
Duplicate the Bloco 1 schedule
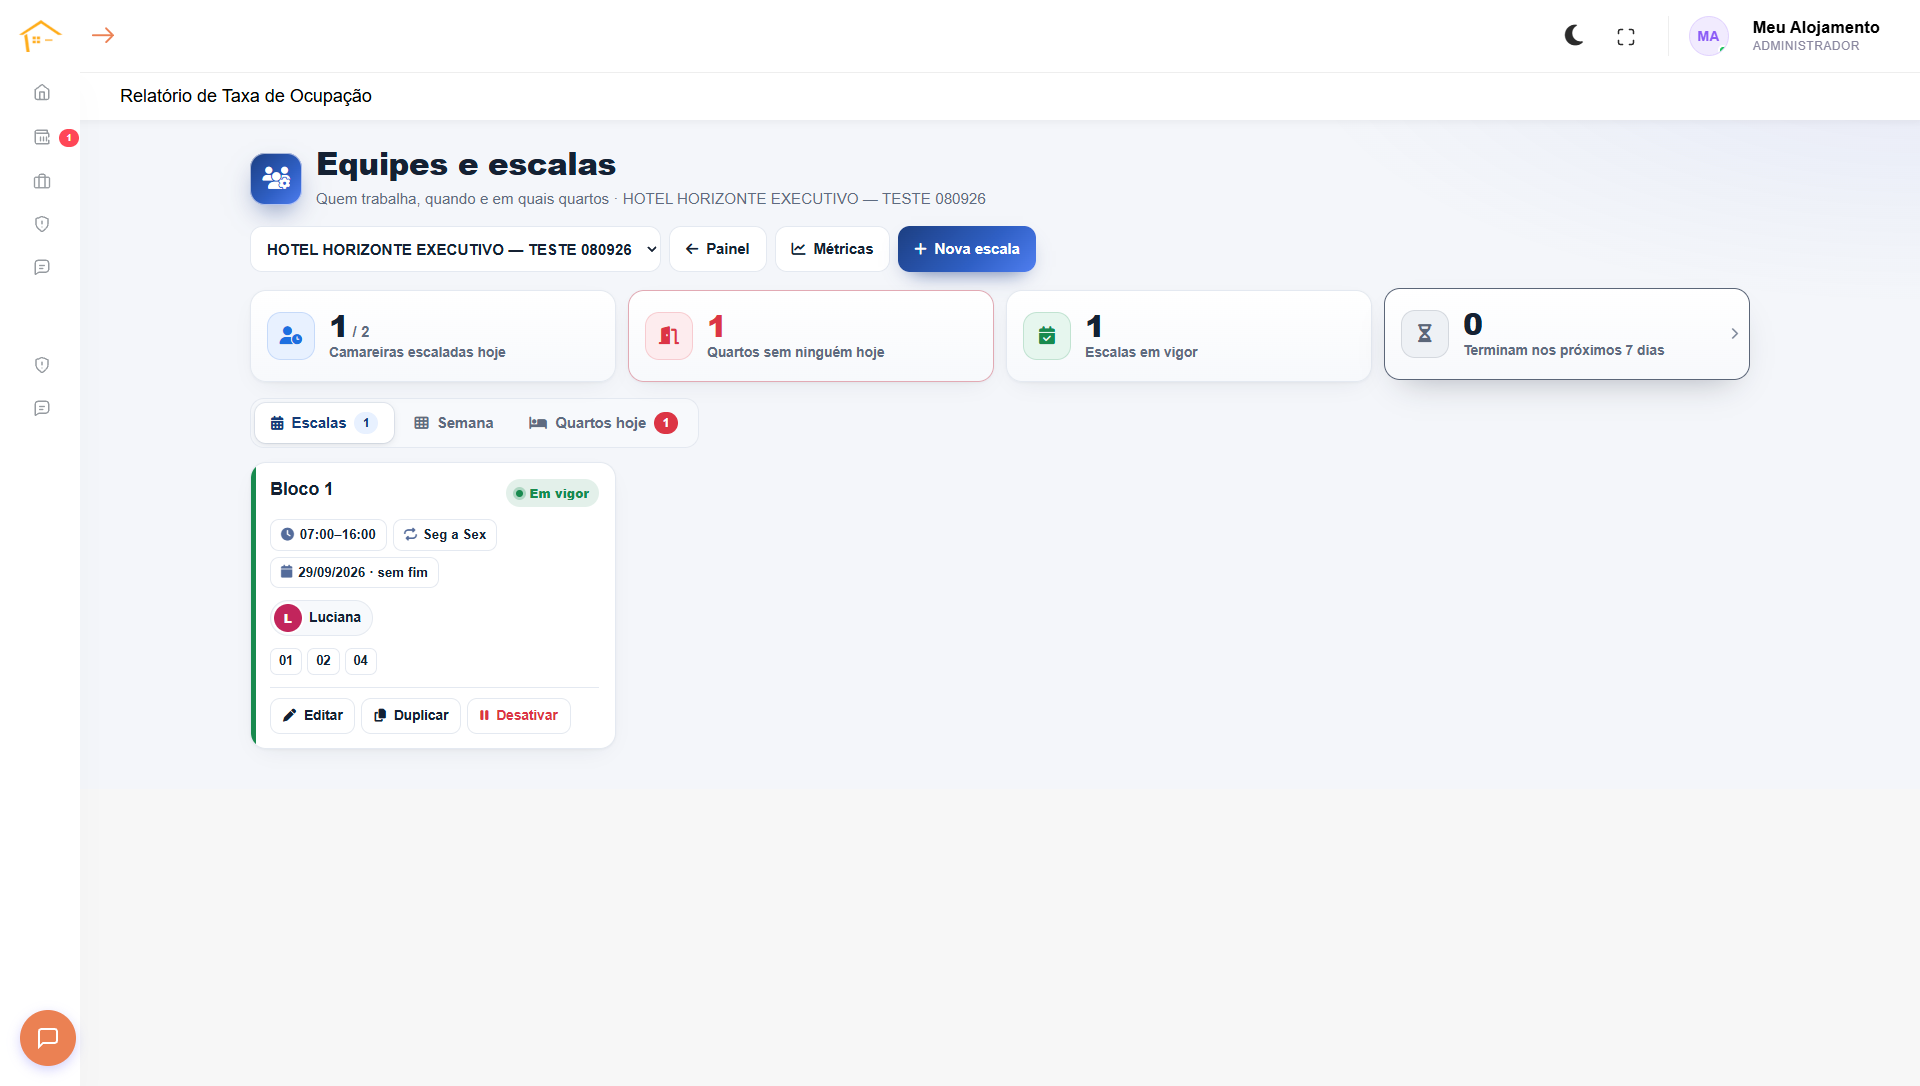[x=411, y=716]
